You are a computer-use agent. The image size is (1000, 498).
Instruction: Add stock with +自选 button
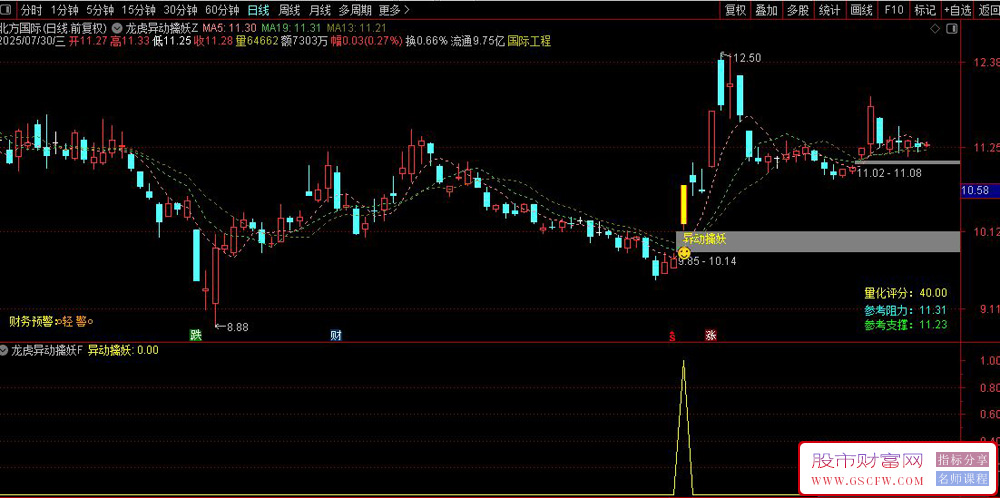pyautogui.click(x=958, y=10)
